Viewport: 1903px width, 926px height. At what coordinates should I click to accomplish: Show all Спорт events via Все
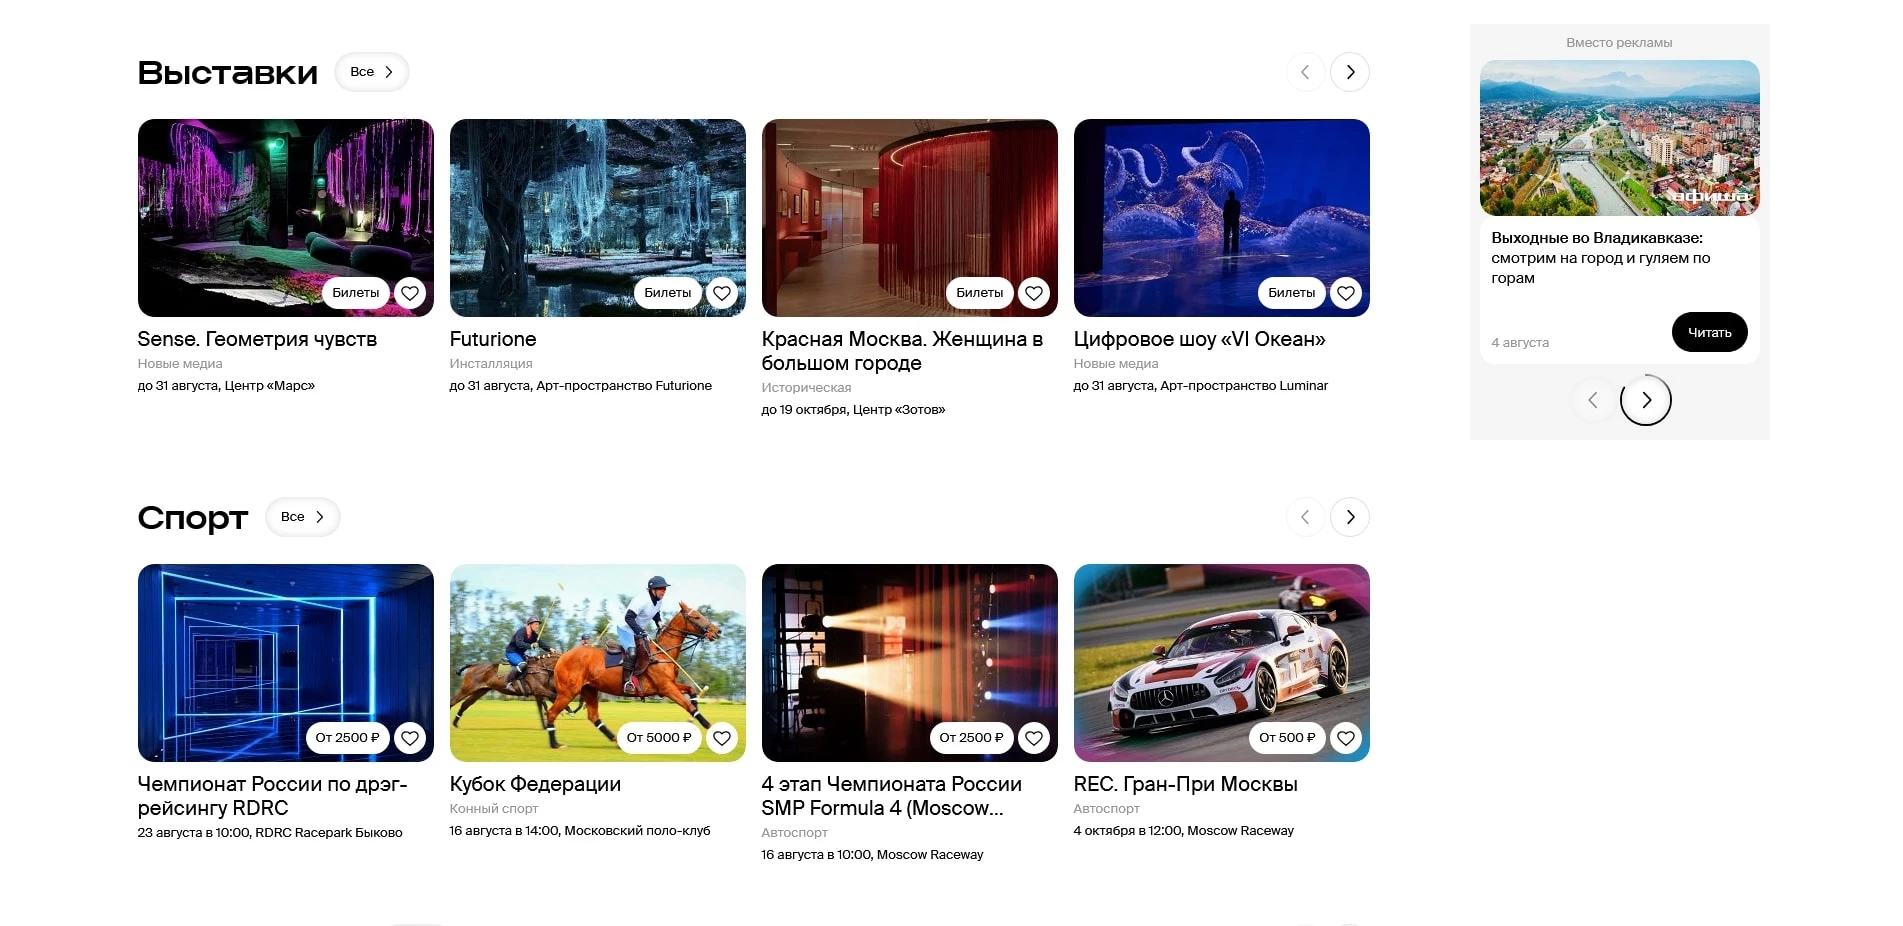[x=302, y=517]
